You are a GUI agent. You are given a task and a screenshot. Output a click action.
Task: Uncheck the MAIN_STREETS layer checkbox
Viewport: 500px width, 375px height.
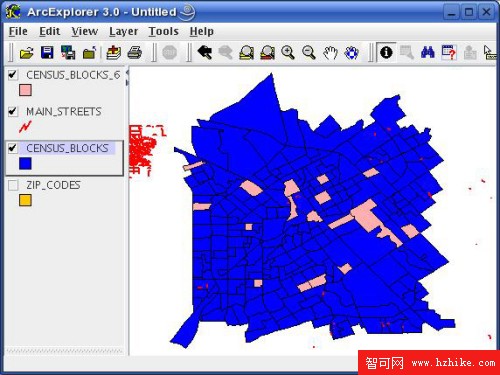[13, 111]
